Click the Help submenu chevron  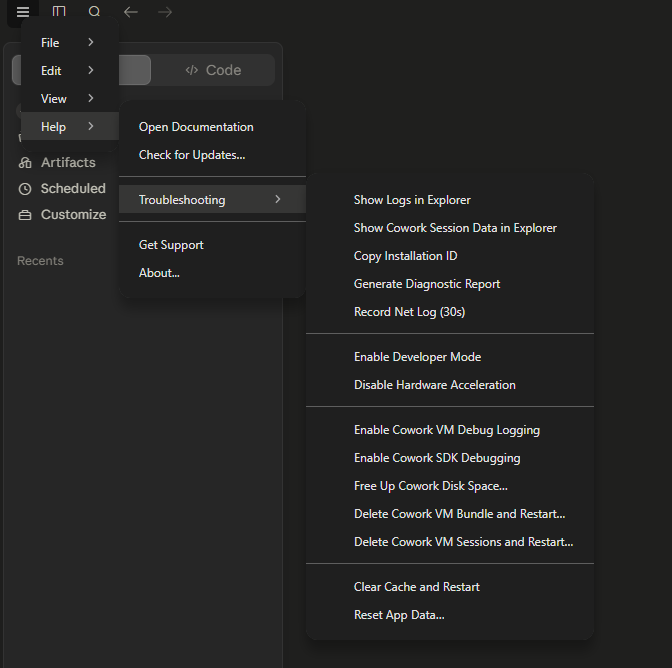[x=90, y=126]
